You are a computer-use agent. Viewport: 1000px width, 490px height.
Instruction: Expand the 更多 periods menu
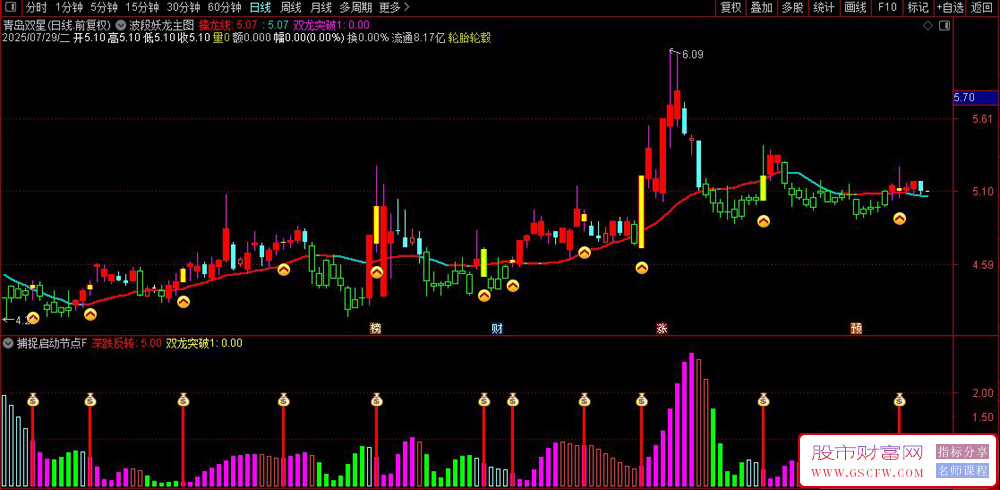click(x=394, y=8)
